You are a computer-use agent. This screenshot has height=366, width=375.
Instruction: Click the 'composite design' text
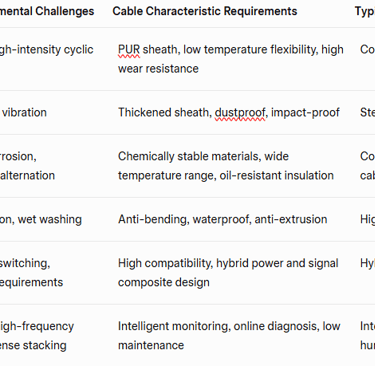pos(164,282)
